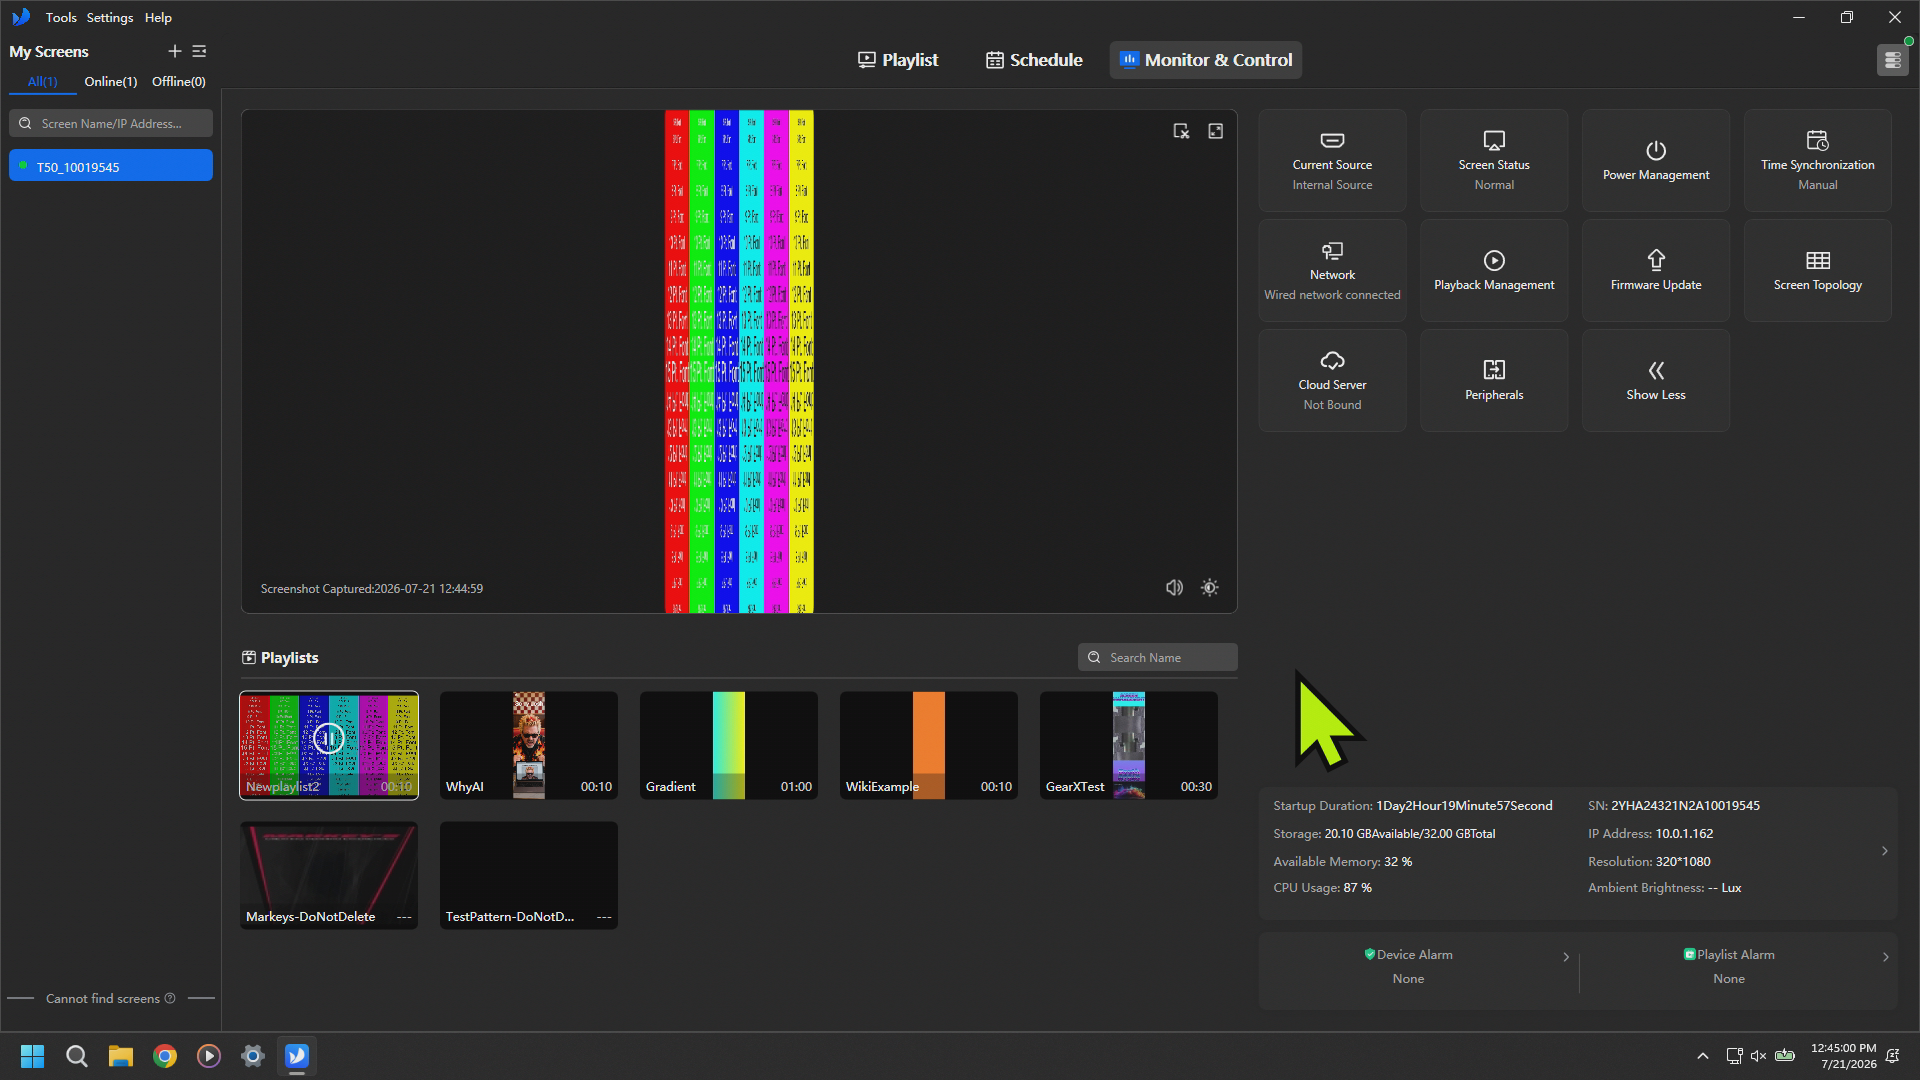The image size is (1920, 1080).
Task: Open Playback Management tile
Action: click(x=1494, y=270)
